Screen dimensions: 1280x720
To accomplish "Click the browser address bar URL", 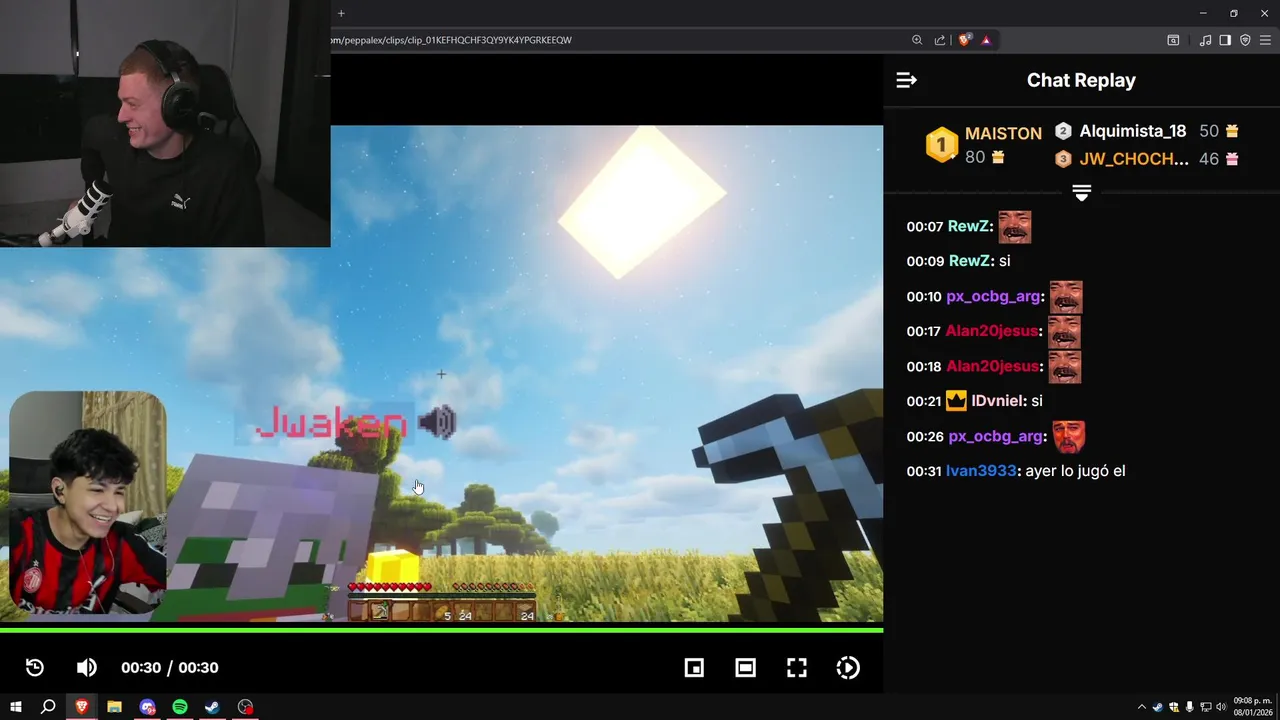I will tap(451, 40).
